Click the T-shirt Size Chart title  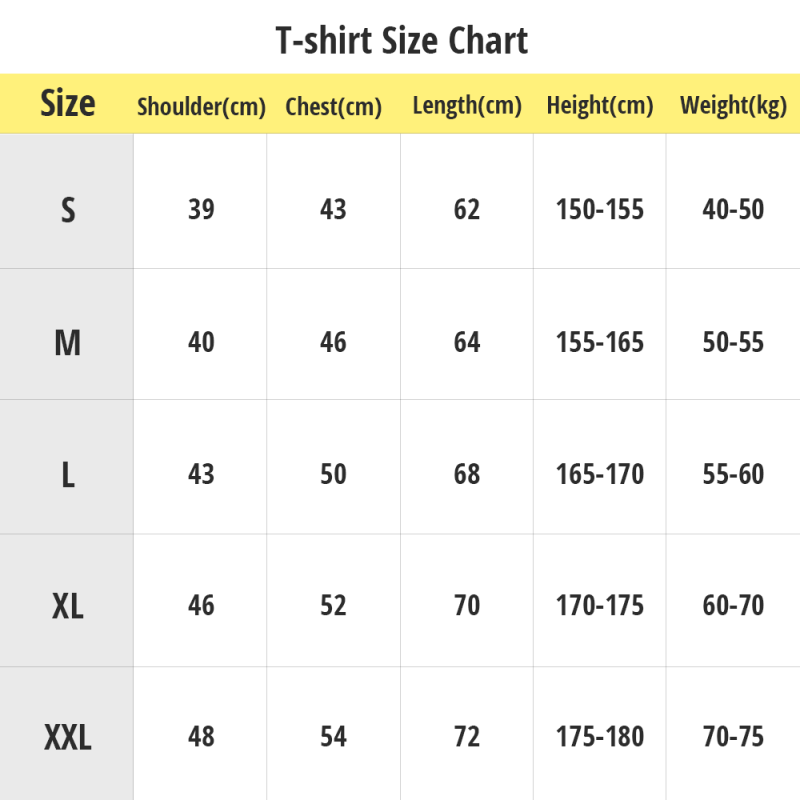[x=401, y=42]
